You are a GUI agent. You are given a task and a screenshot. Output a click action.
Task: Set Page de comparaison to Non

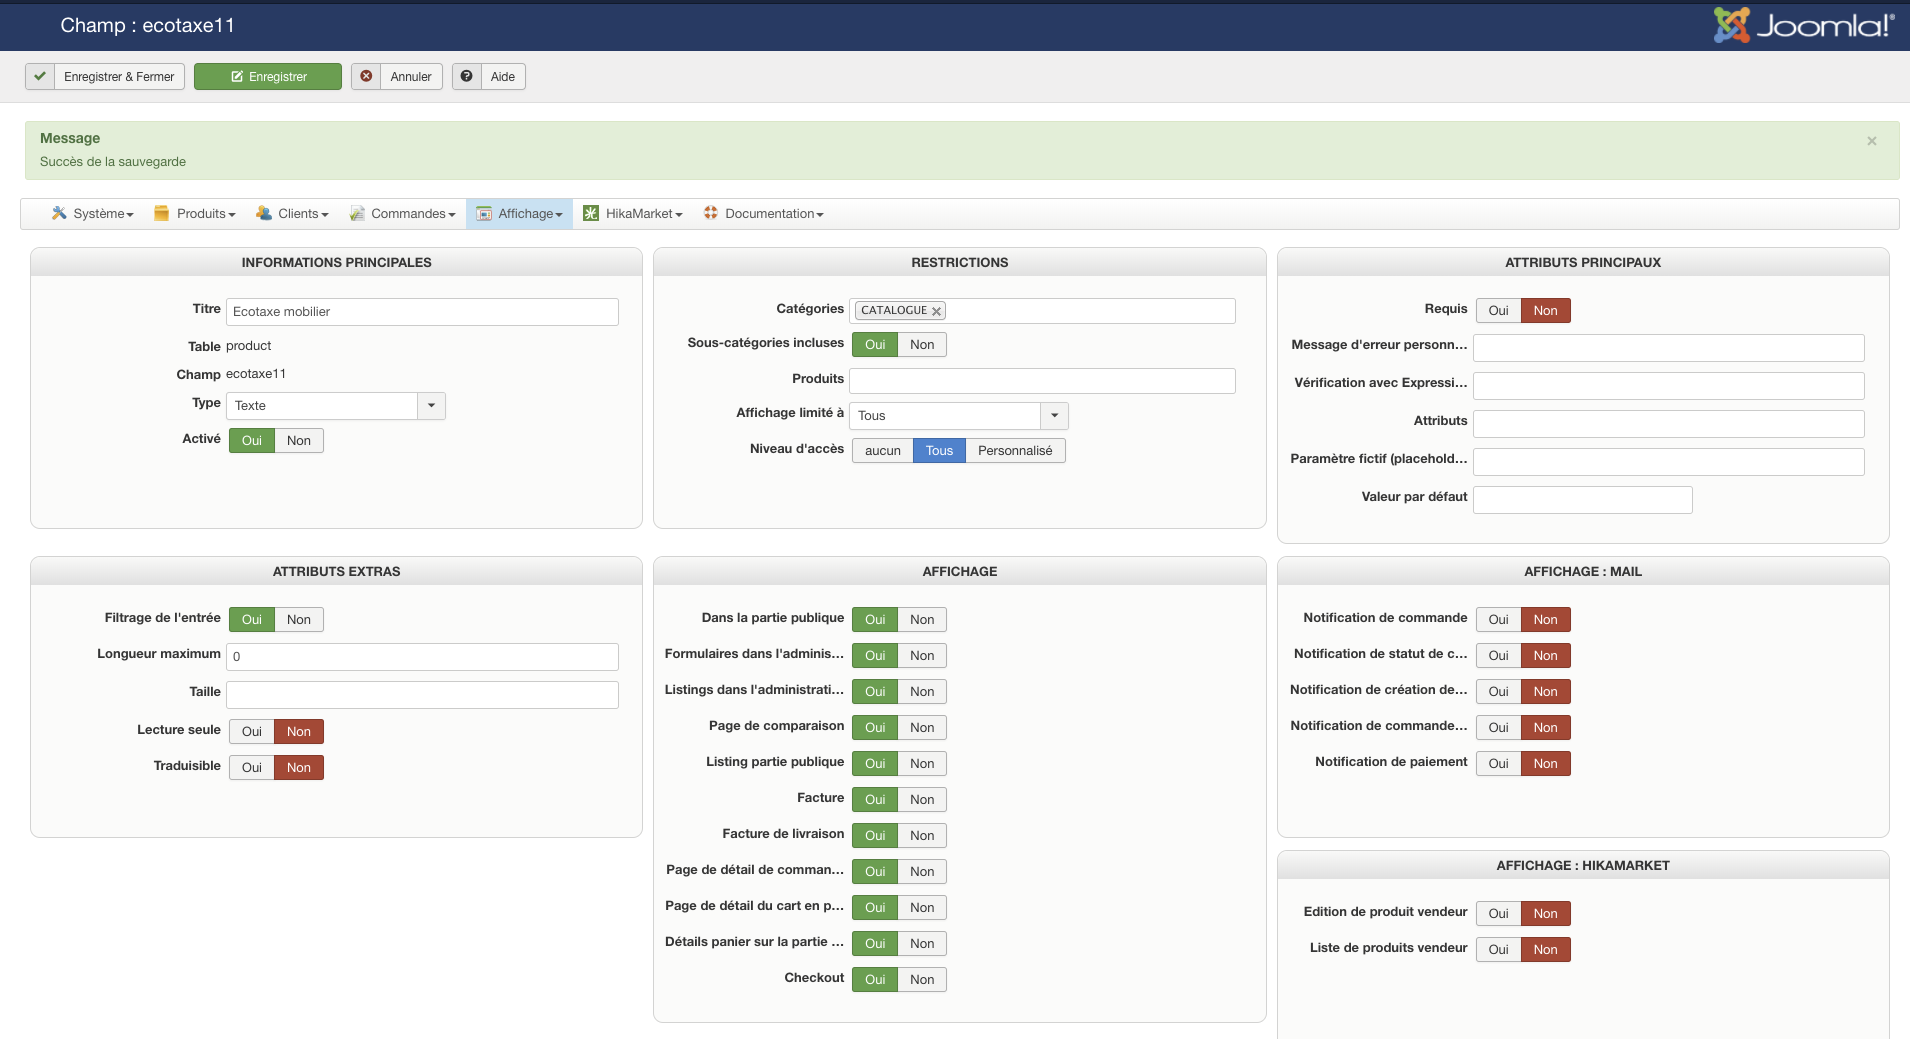[x=922, y=728]
